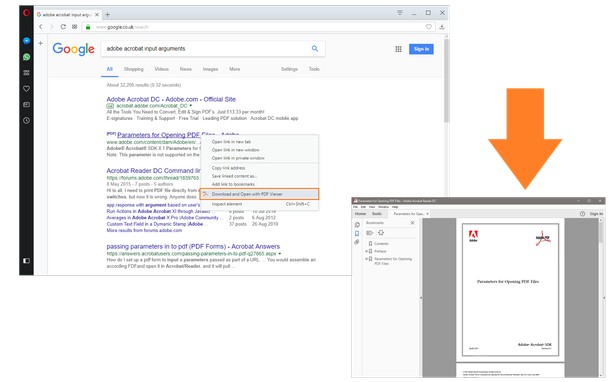Add a new tab with the plus button
The height and width of the screenshot is (382, 612).
pyautogui.click(x=107, y=15)
